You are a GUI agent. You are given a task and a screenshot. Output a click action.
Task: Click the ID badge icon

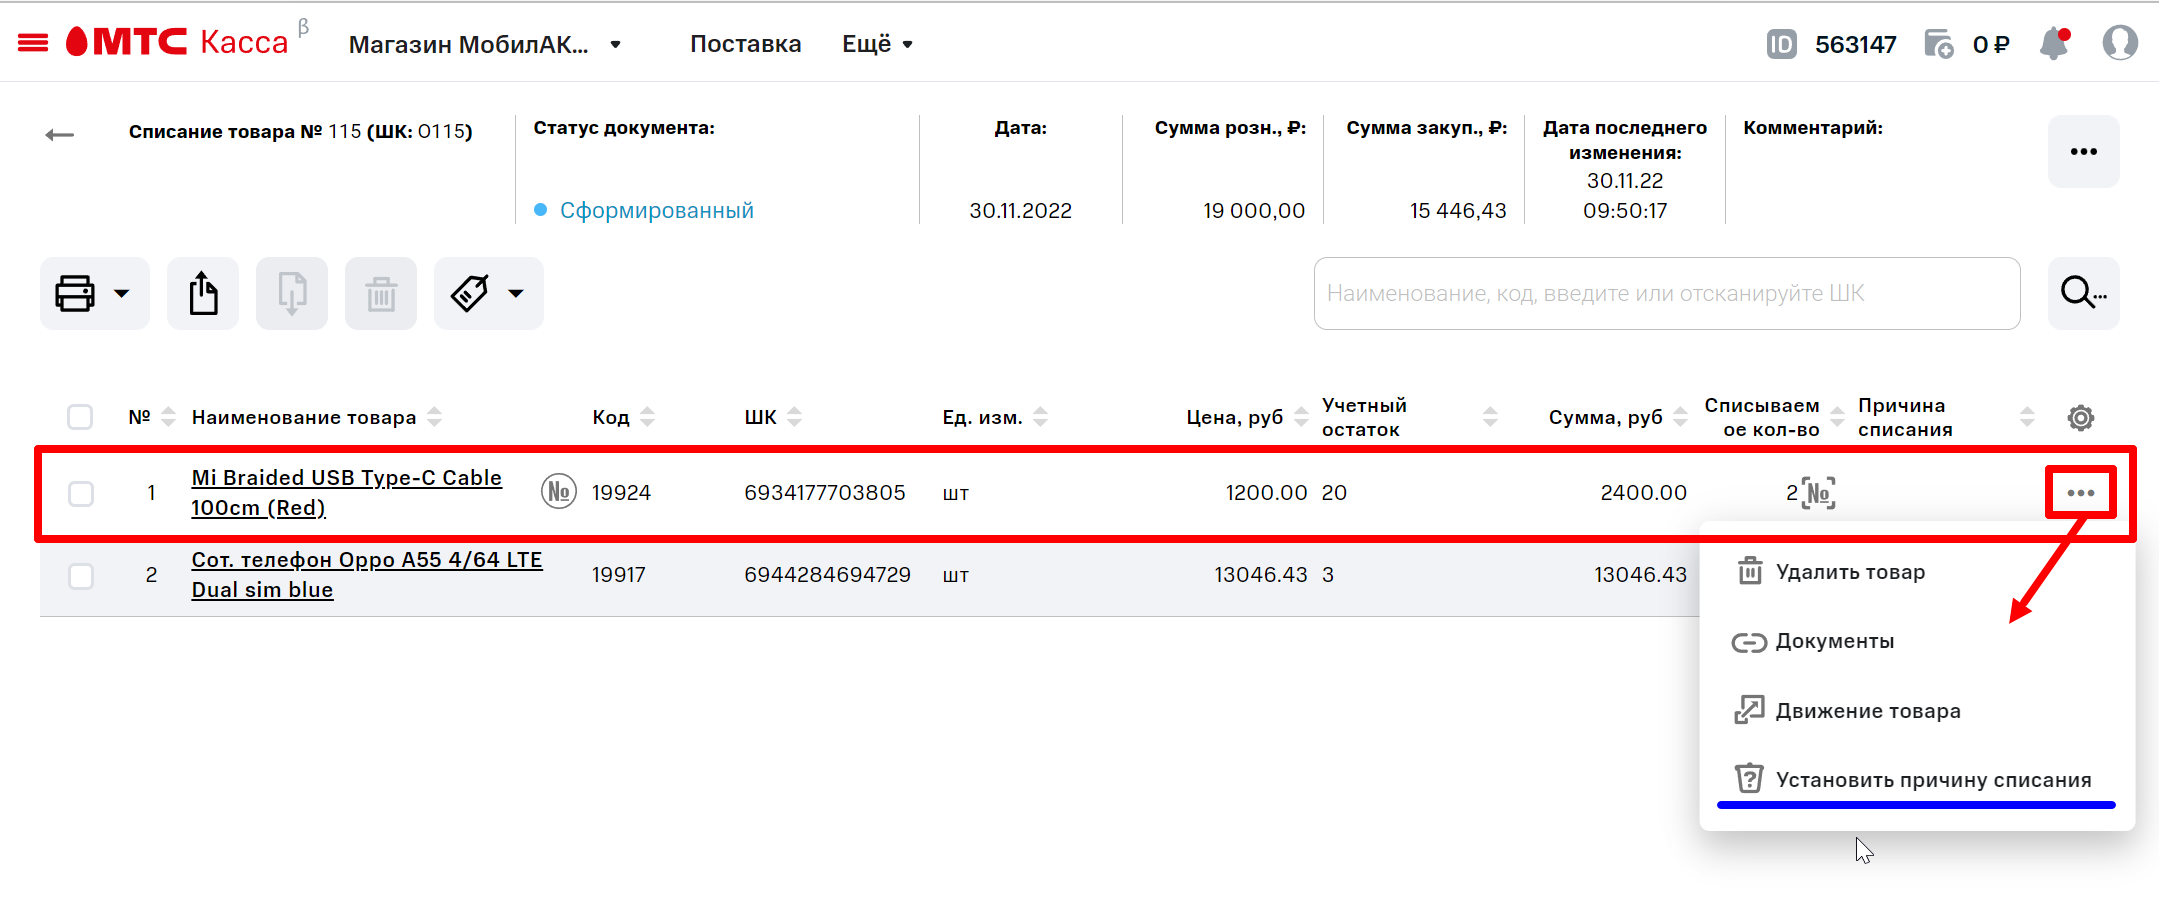(1782, 44)
